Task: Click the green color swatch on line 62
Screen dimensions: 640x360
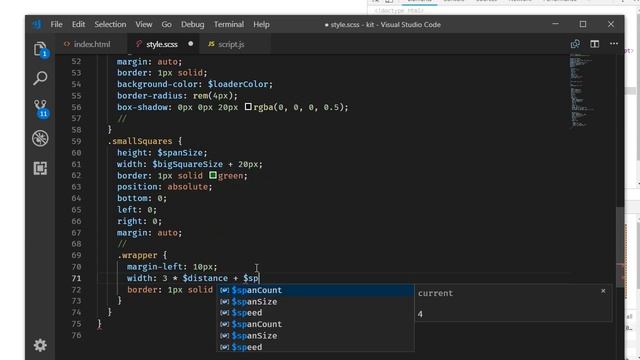Action: click(213, 176)
